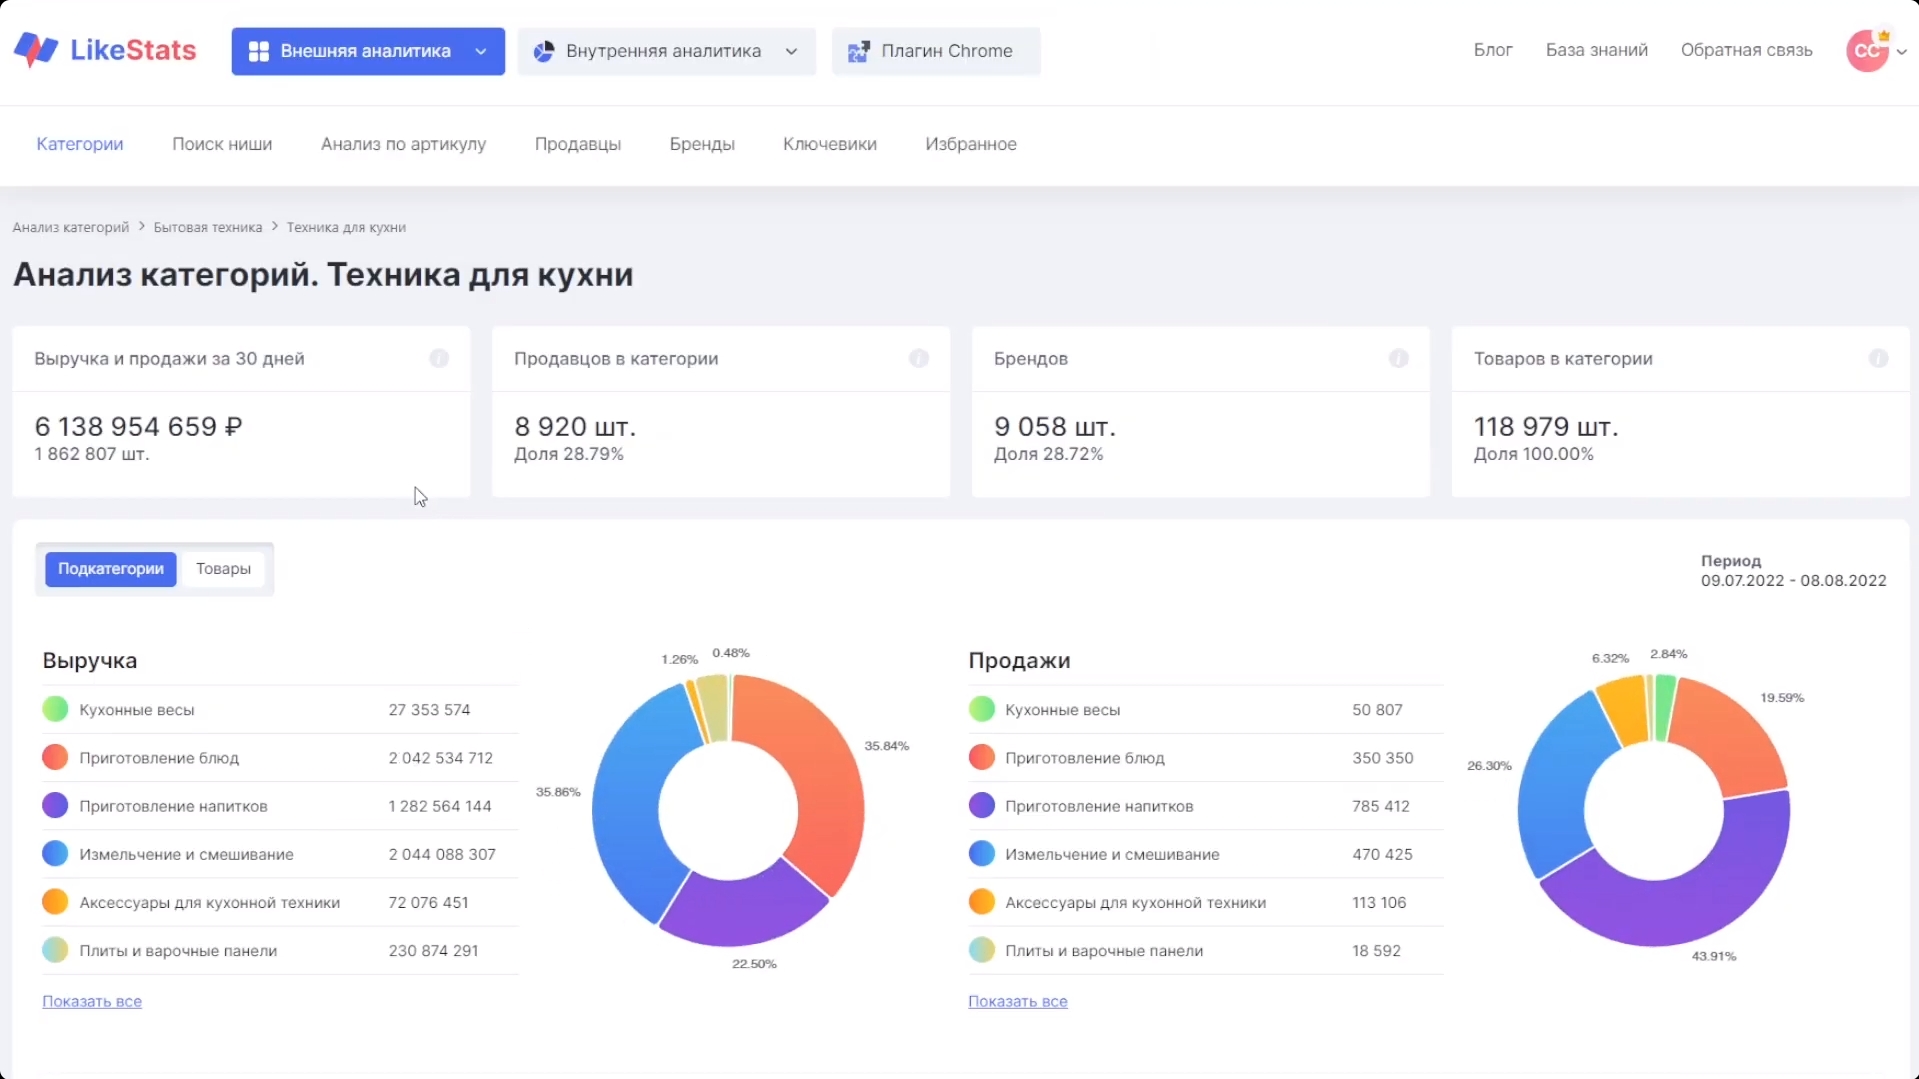Open the База знаний link
The width and height of the screenshot is (1919, 1079).
click(1597, 50)
